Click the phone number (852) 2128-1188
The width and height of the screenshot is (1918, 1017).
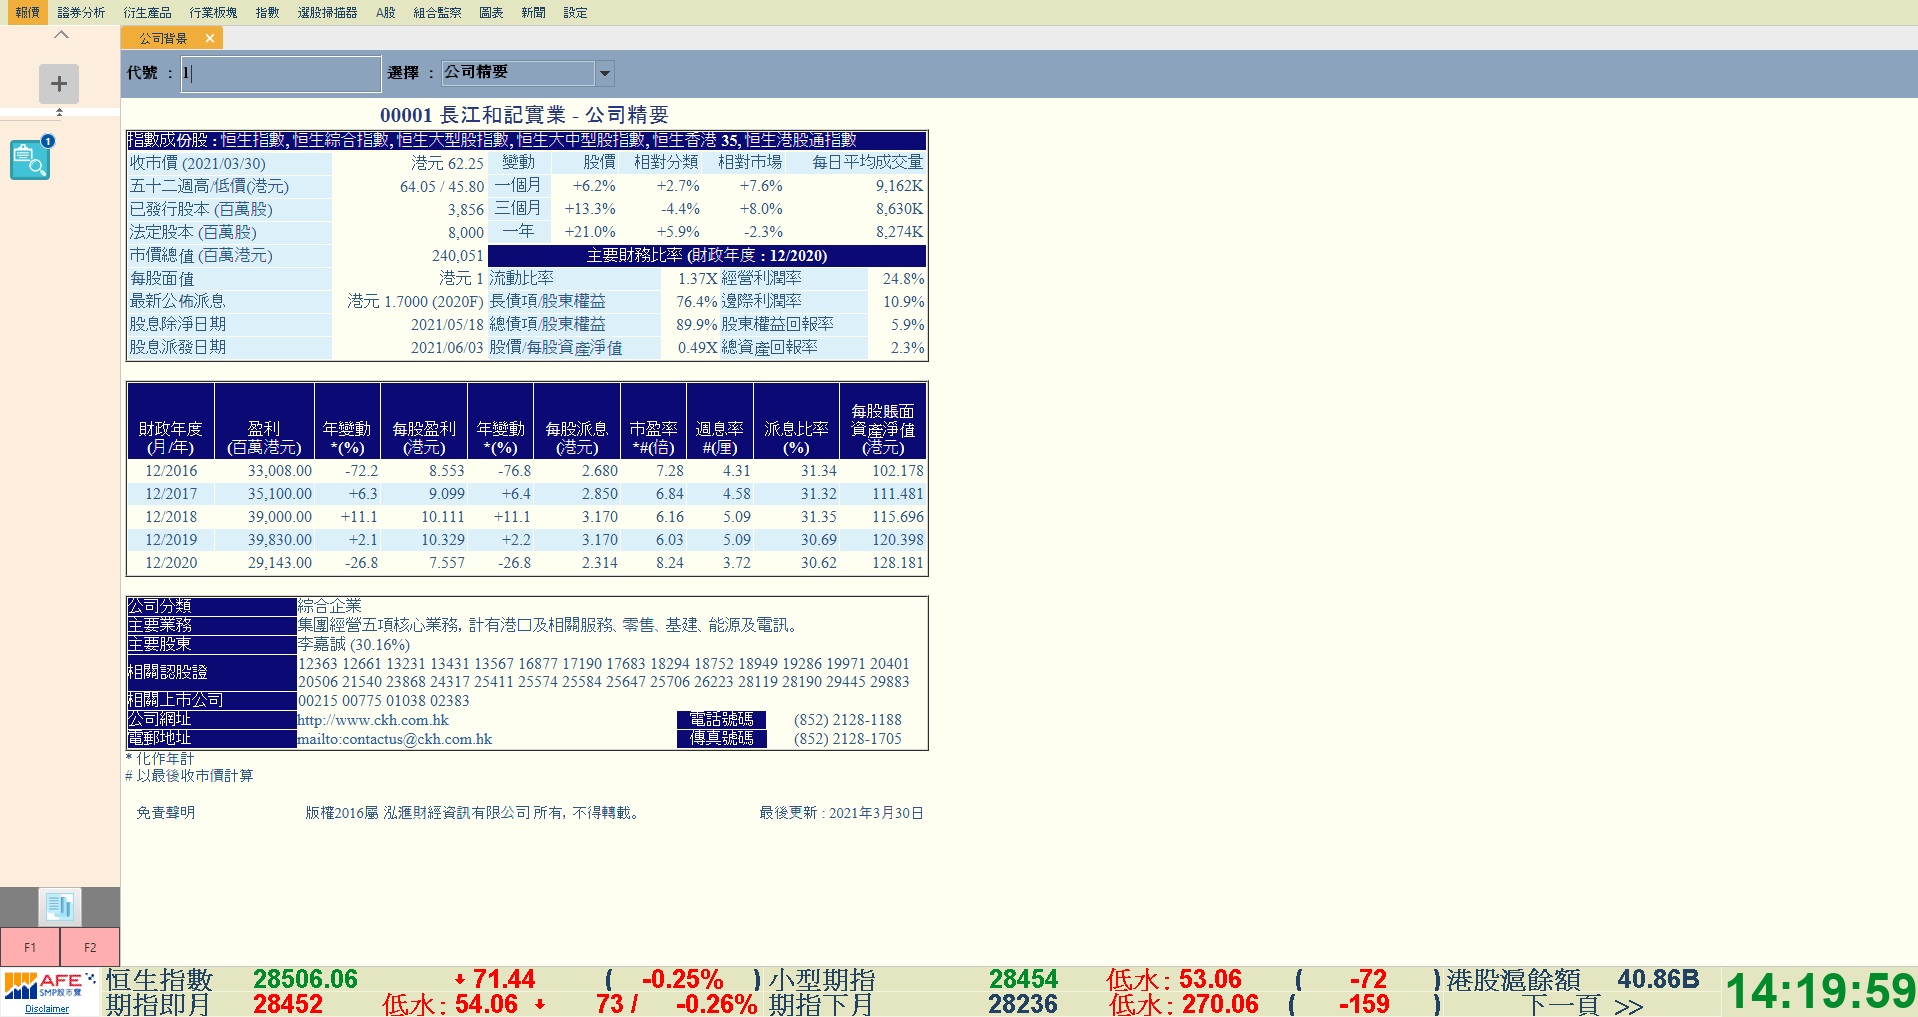[x=848, y=720]
